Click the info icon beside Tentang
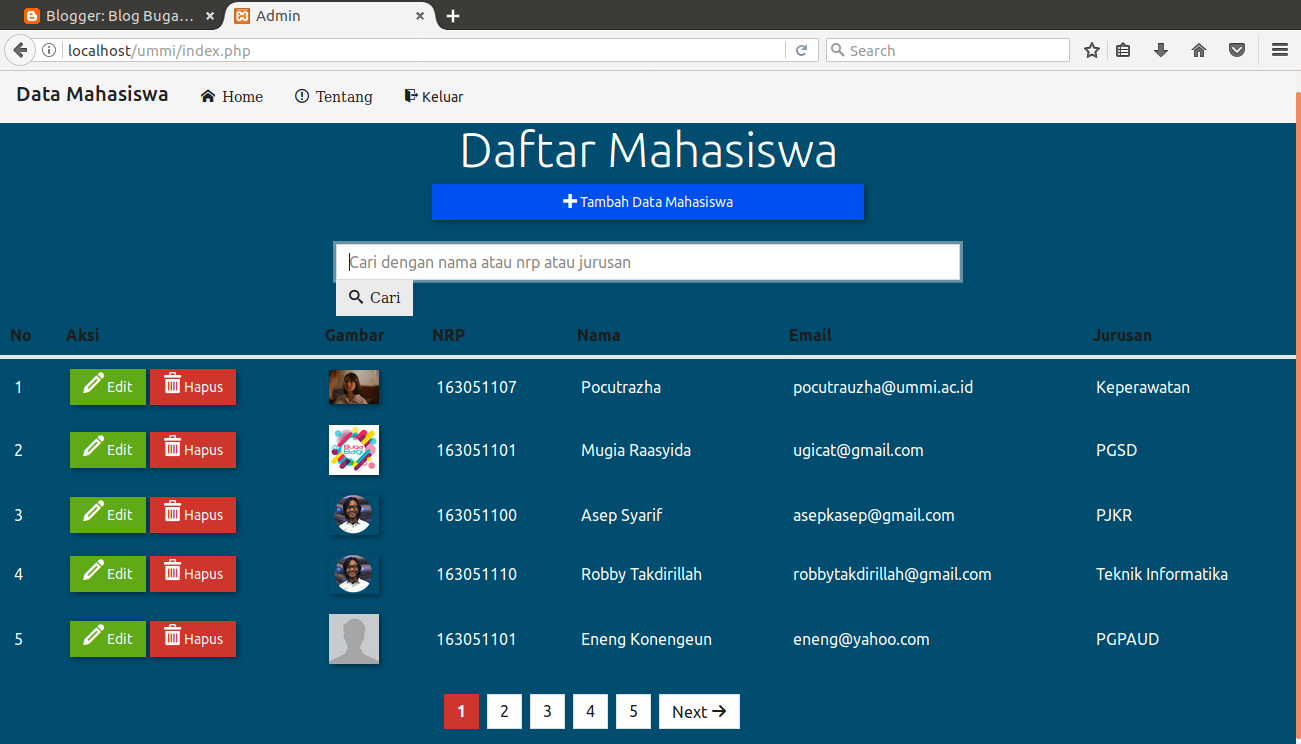 [301, 96]
